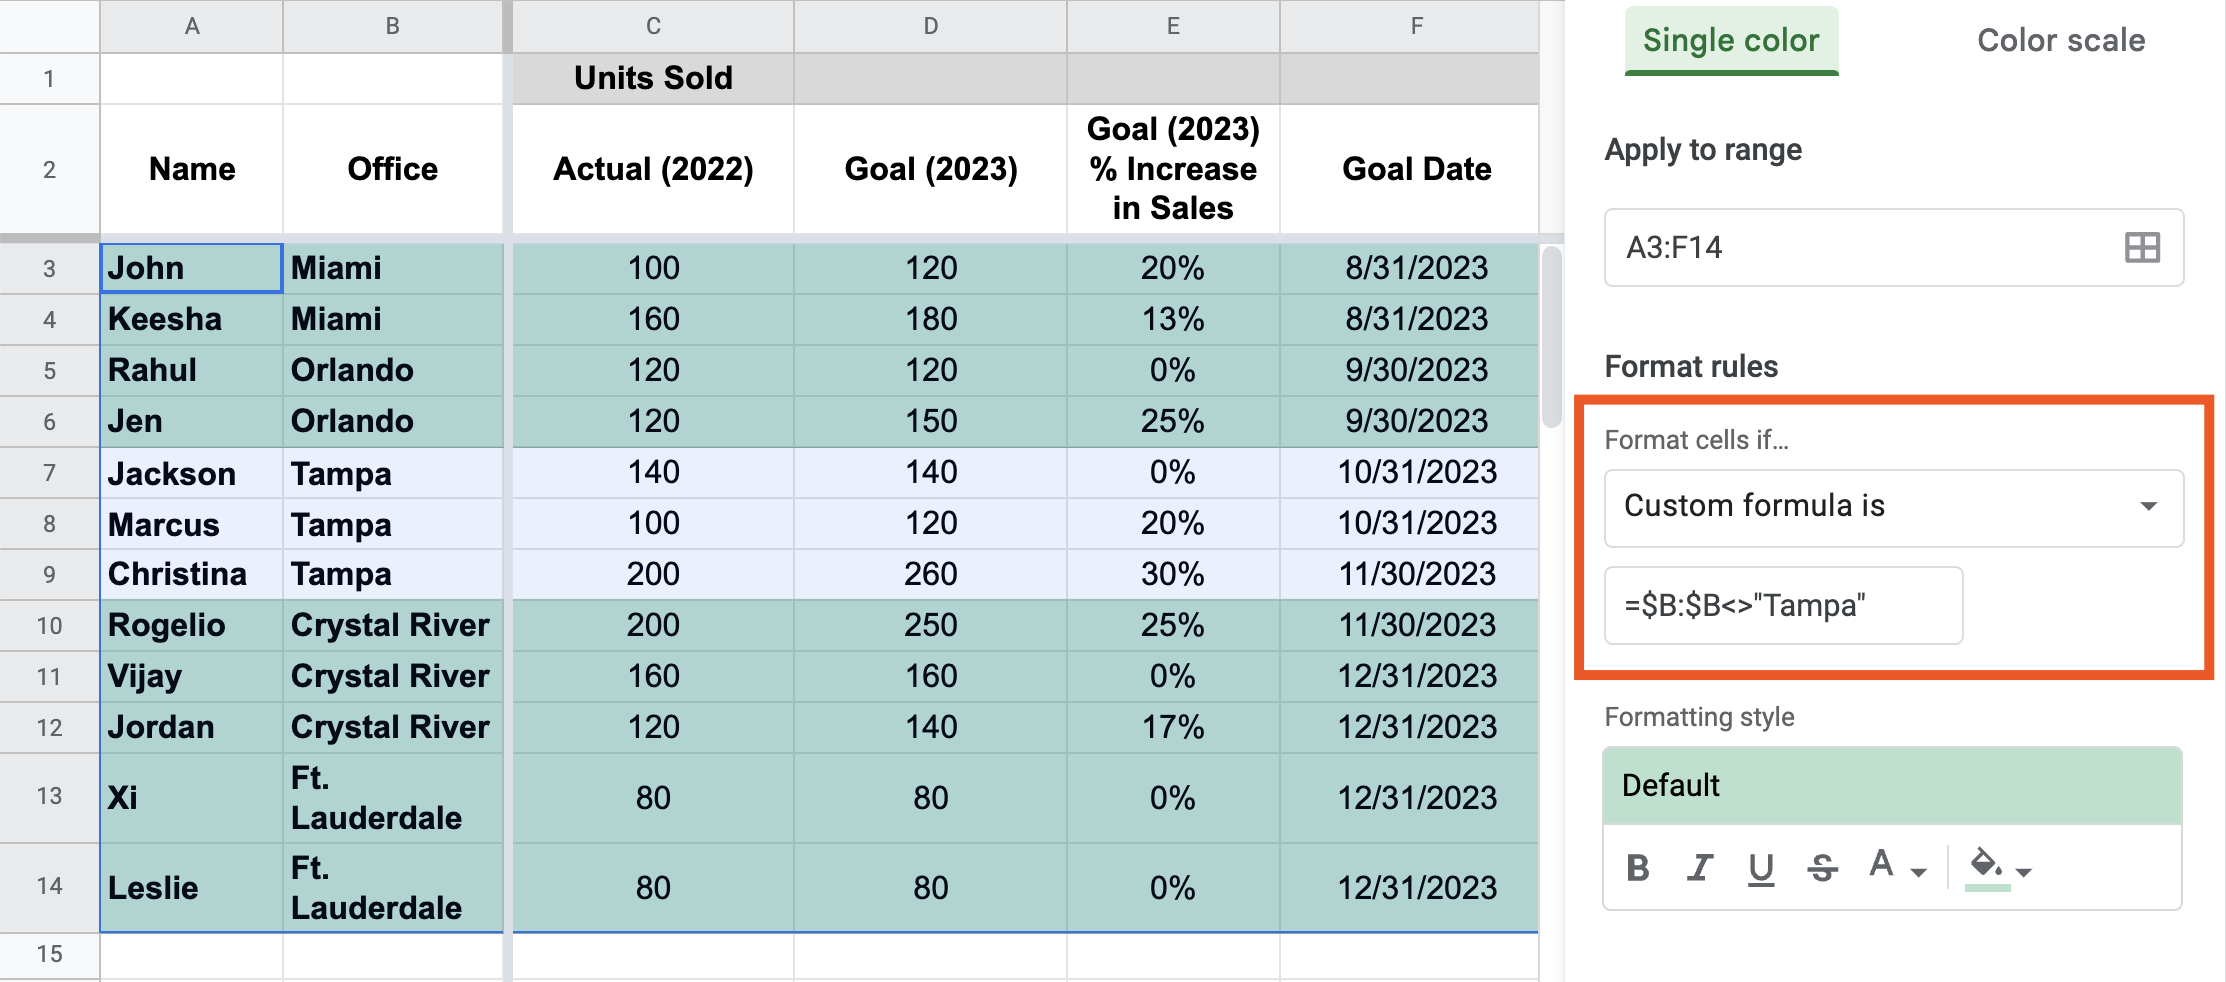The height and width of the screenshot is (982, 2226).
Task: Select row 7 header
Action: pyautogui.click(x=49, y=473)
